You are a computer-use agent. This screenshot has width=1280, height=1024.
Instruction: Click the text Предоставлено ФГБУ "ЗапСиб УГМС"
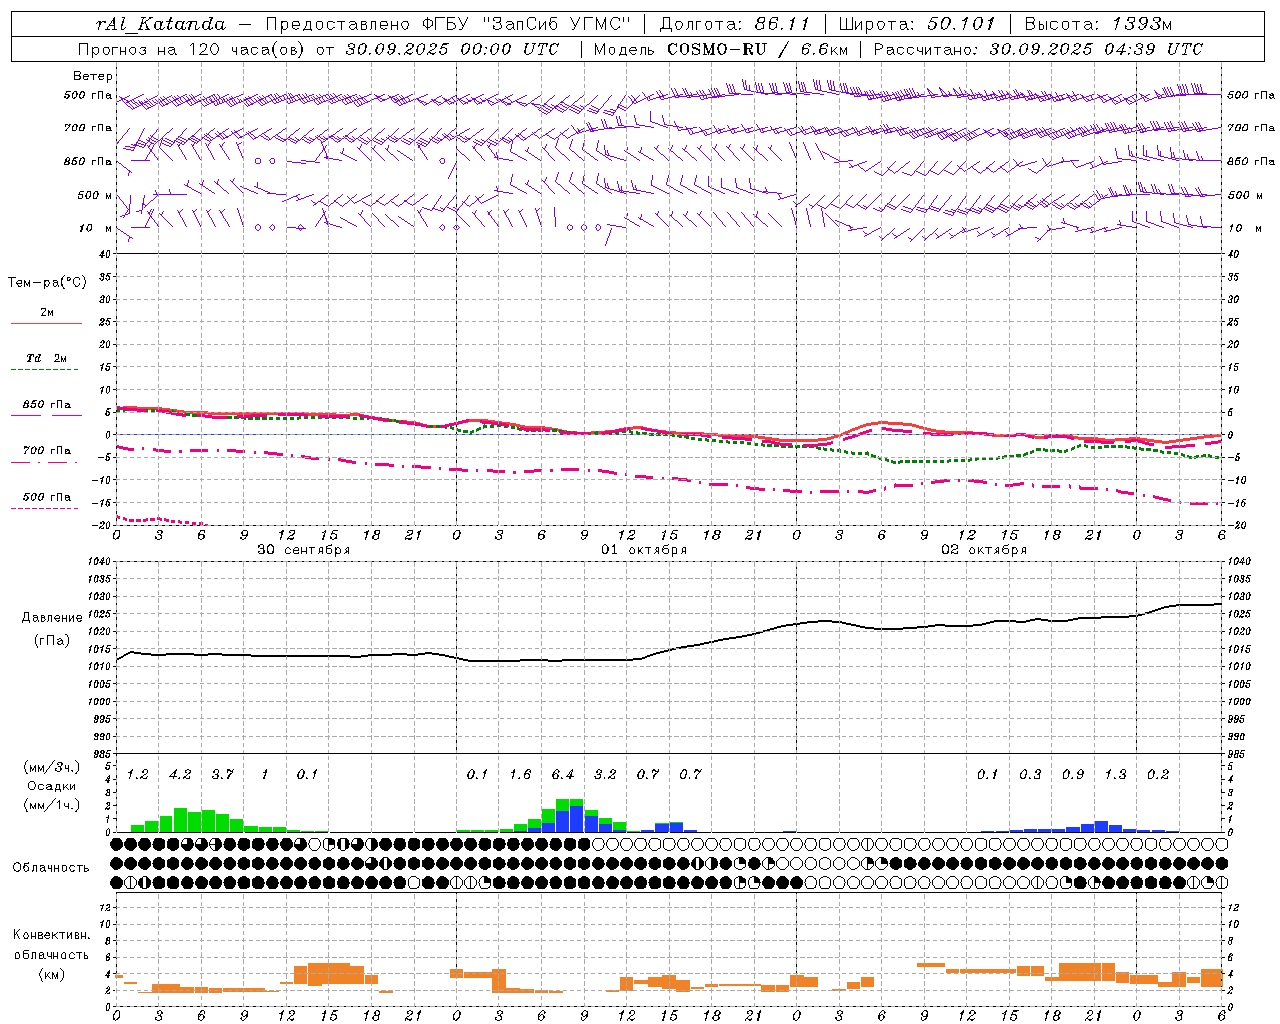pos(449,24)
